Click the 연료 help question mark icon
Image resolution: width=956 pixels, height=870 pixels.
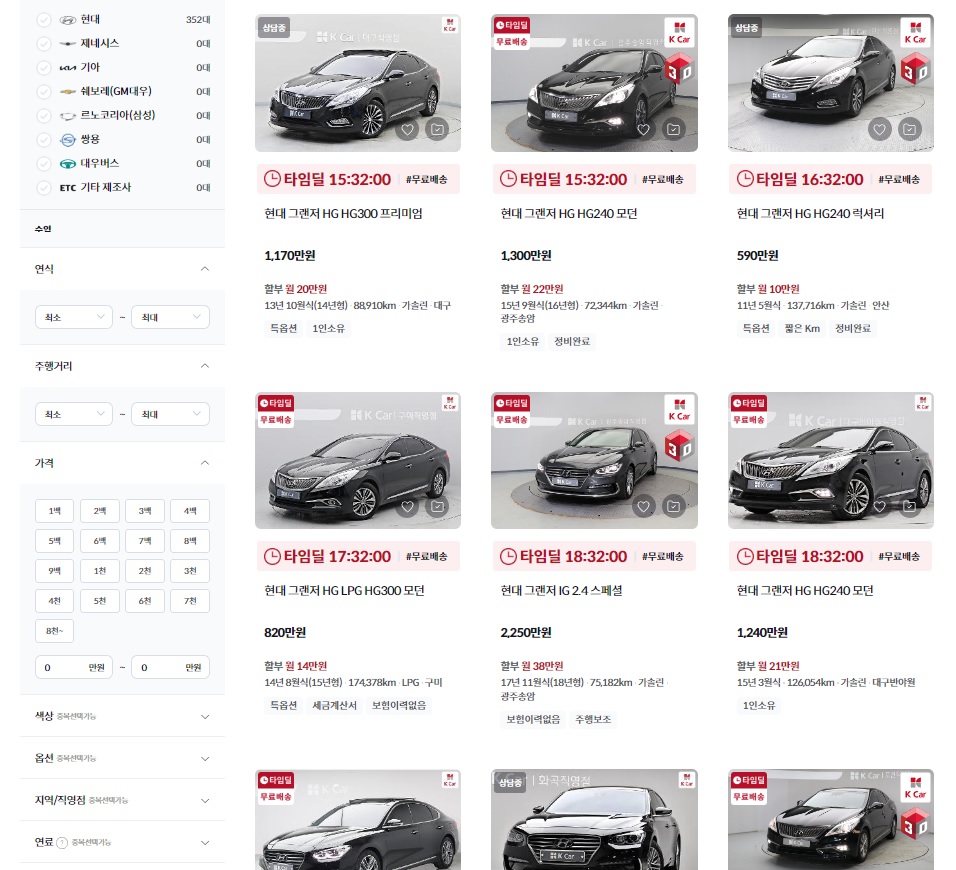pyautogui.click(x=62, y=843)
